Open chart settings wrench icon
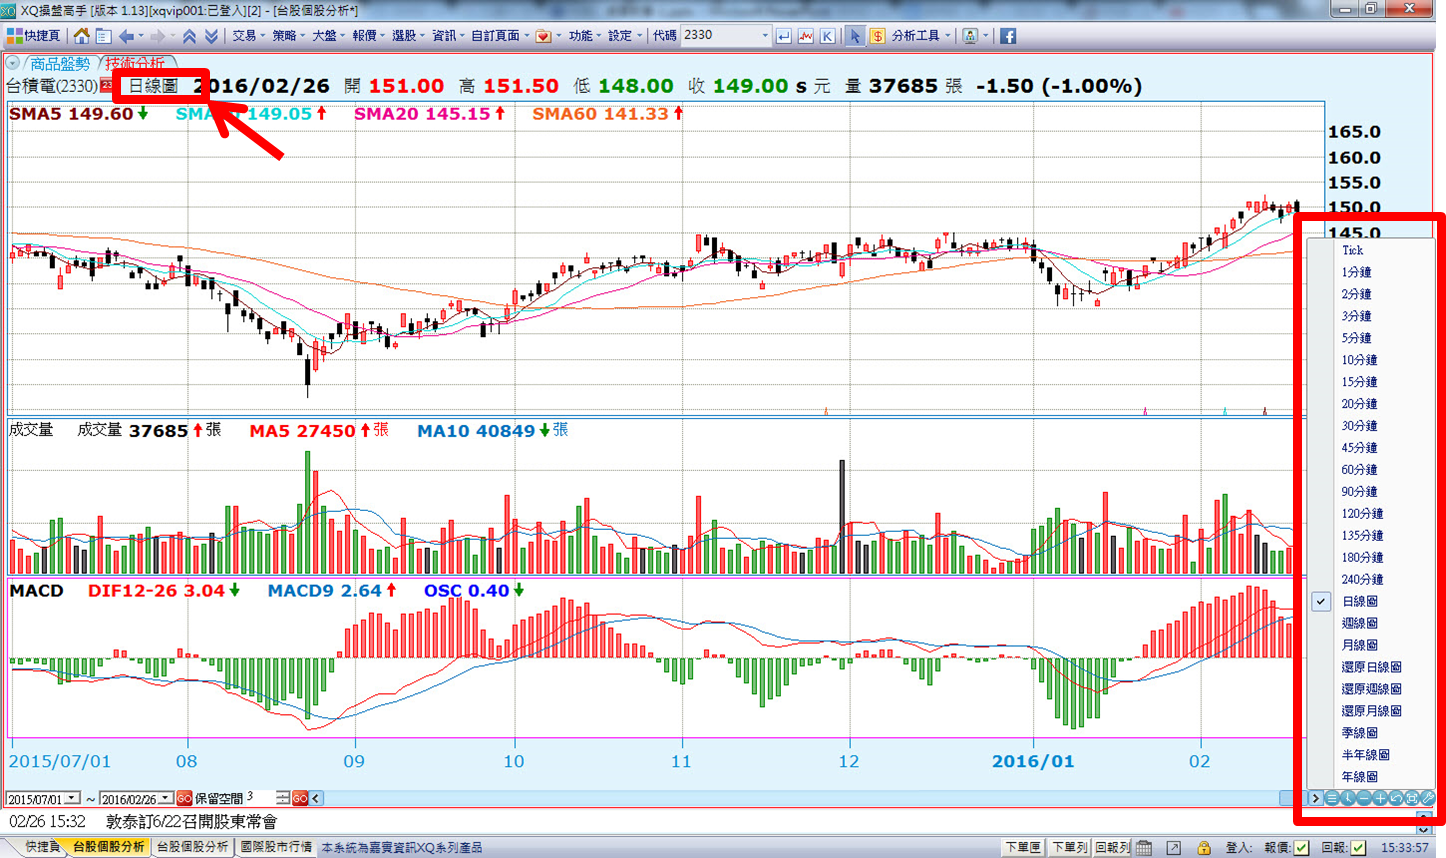 tap(1428, 798)
